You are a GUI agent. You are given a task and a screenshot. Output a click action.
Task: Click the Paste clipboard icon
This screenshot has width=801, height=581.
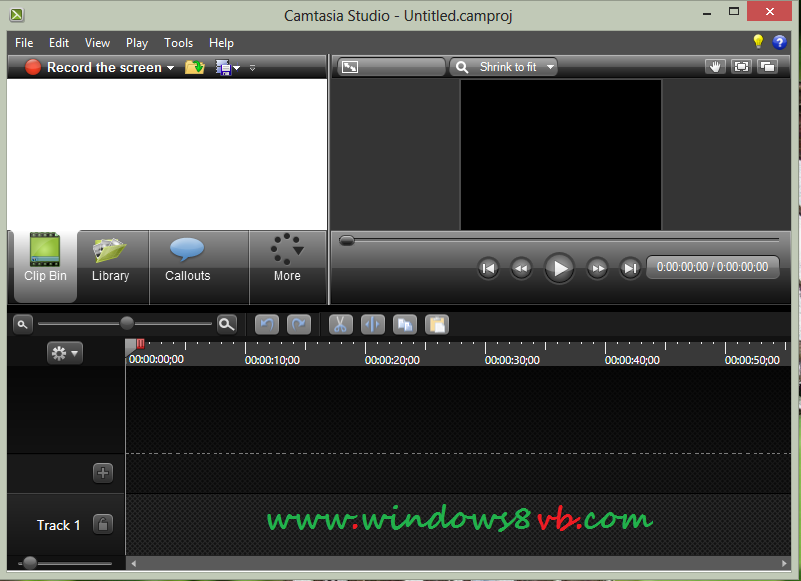(x=436, y=324)
